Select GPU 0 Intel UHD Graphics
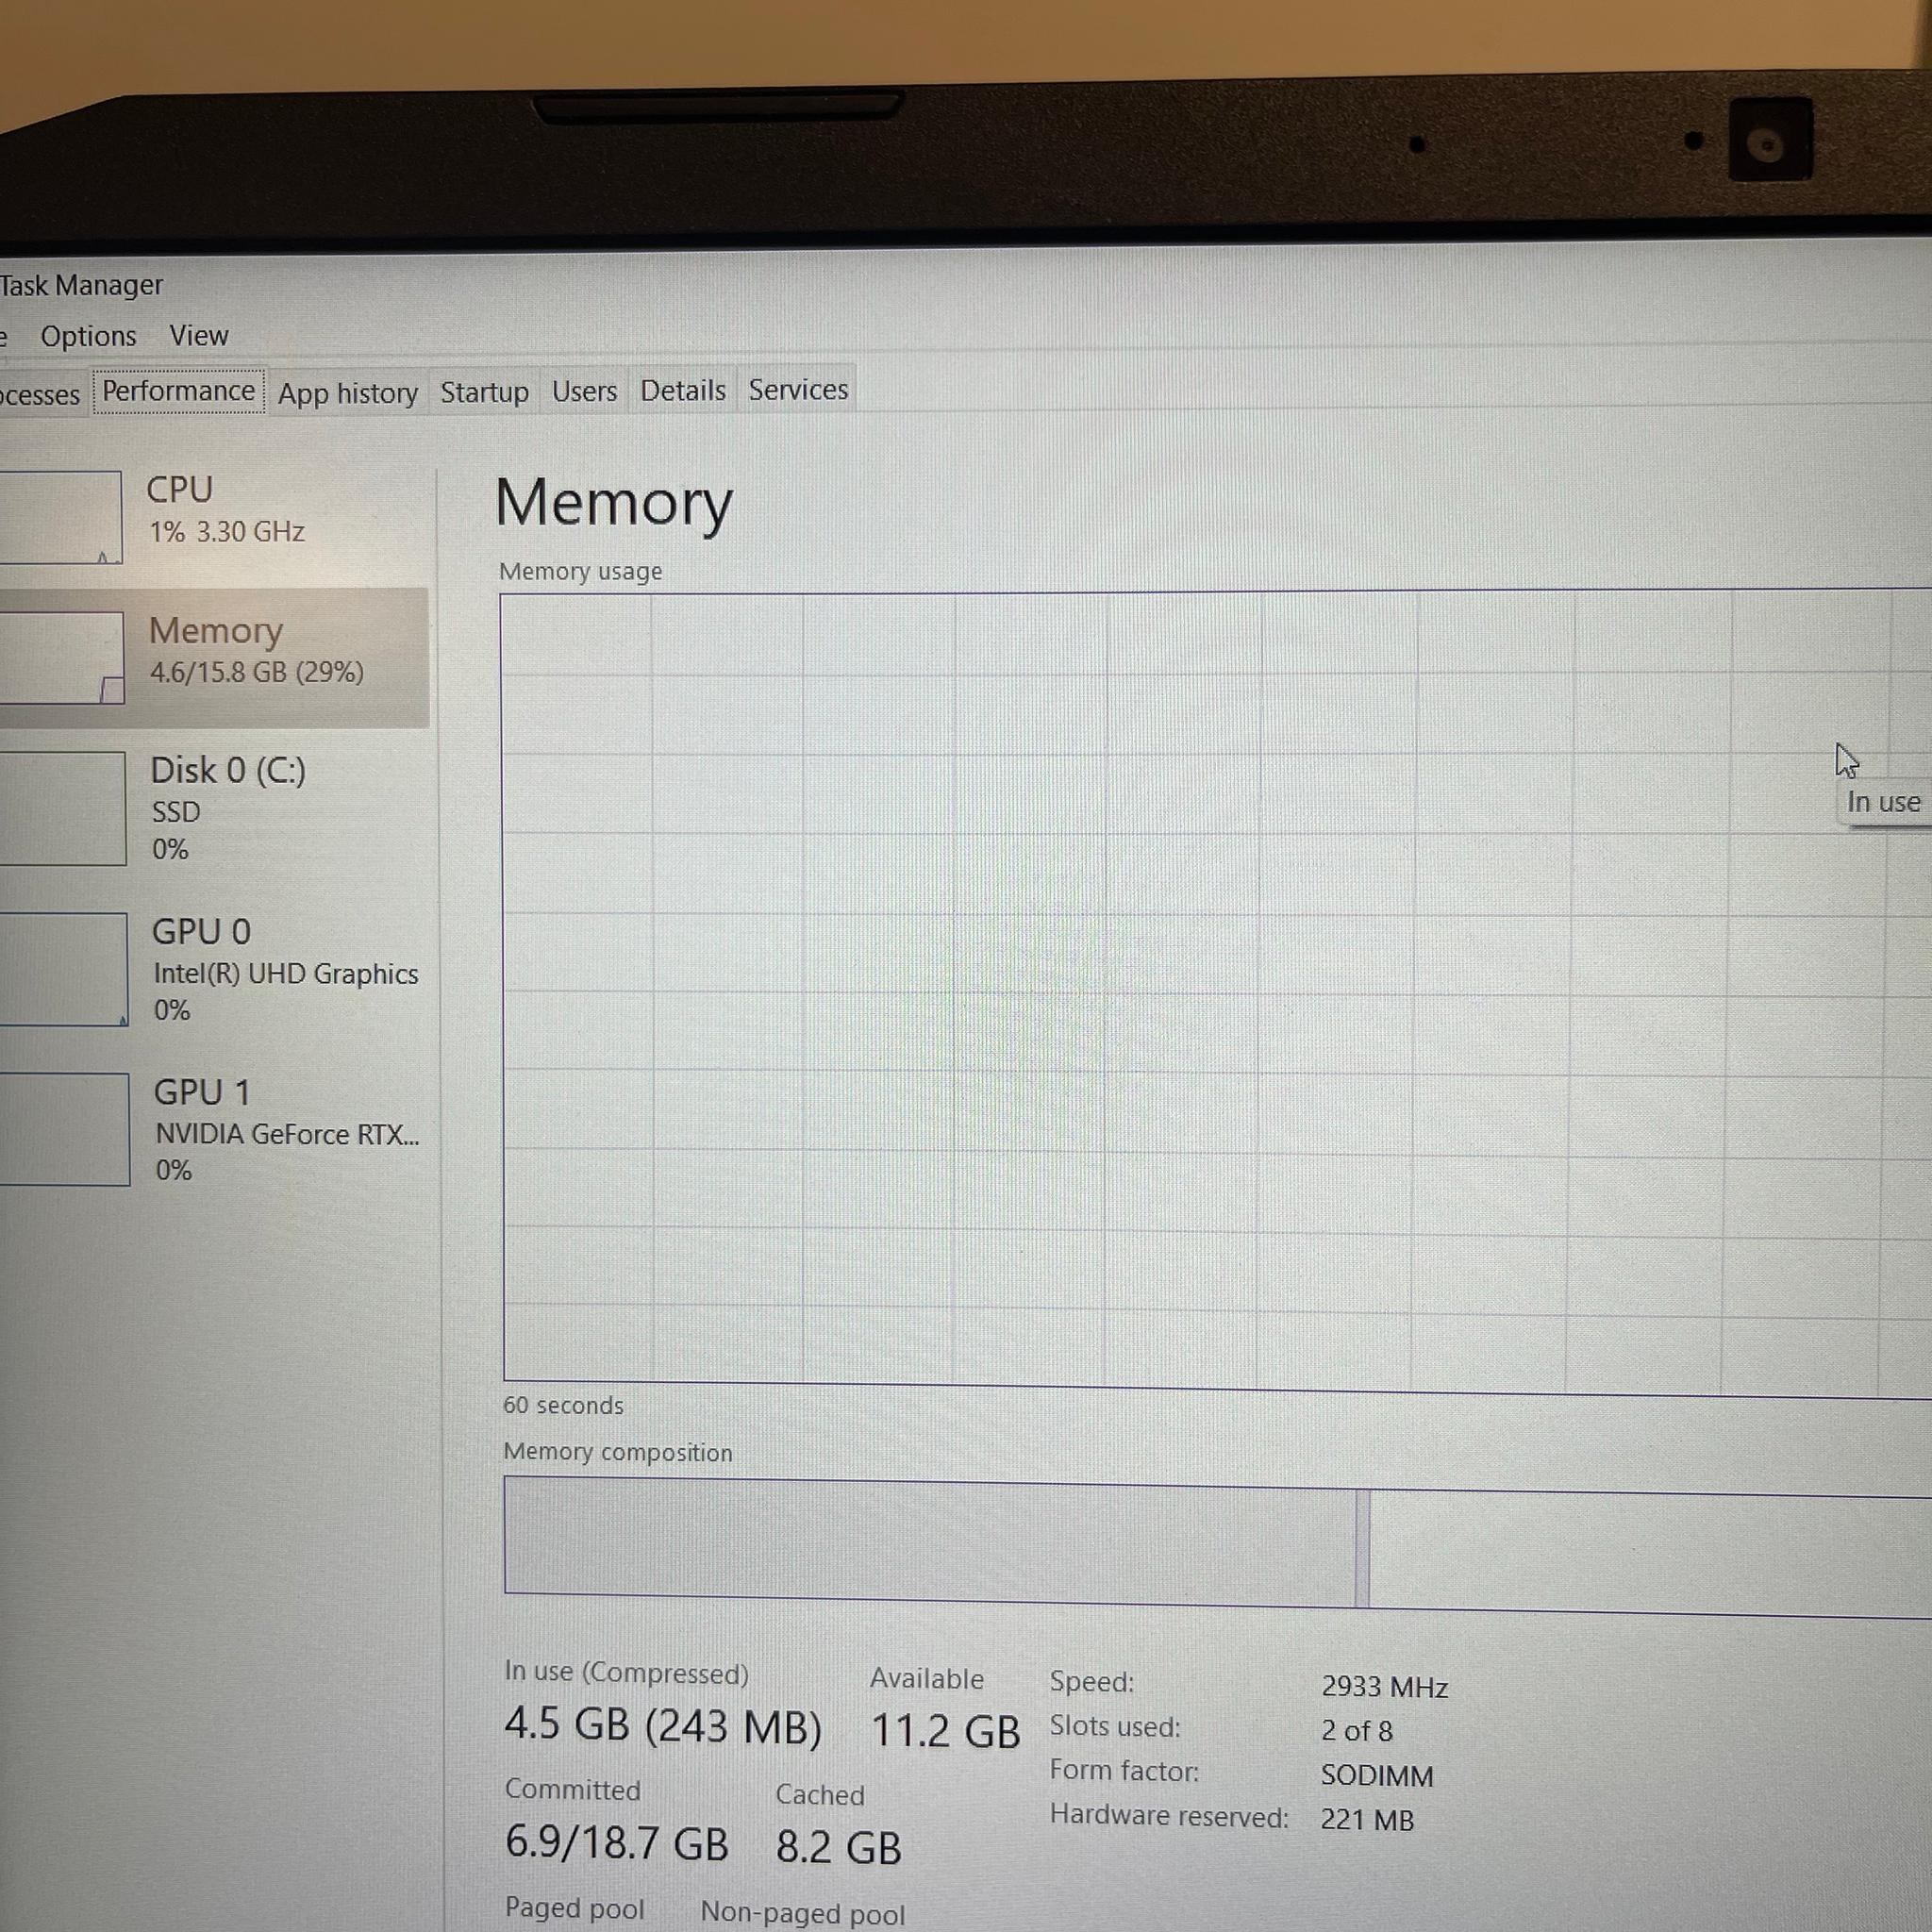This screenshot has width=1932, height=1932. pyautogui.click(x=215, y=969)
